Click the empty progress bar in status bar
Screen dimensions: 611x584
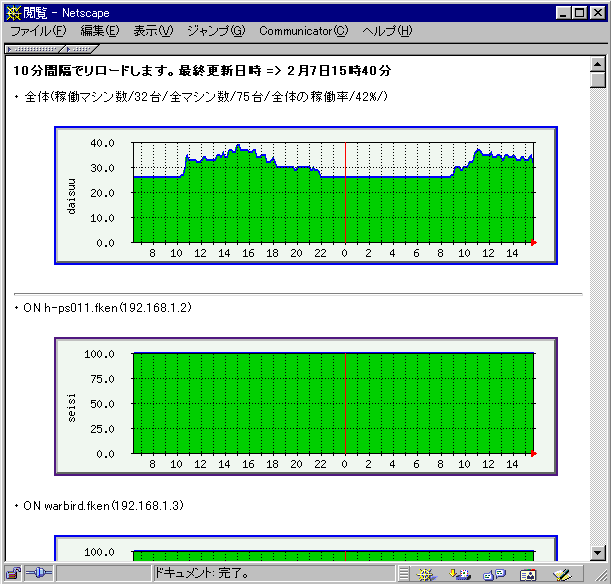tap(103, 573)
